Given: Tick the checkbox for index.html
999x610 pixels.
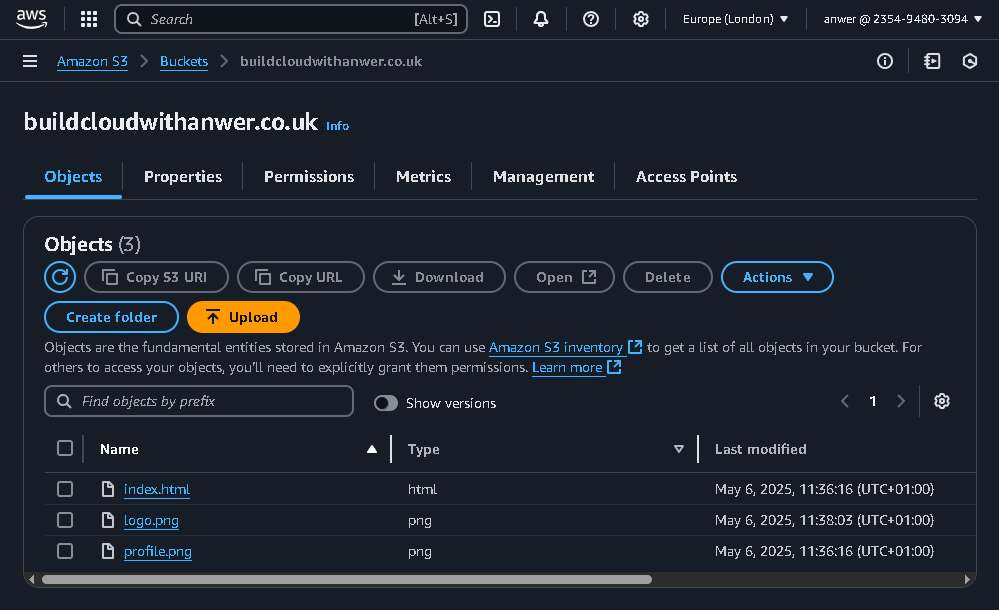Looking at the screenshot, I should coord(65,489).
